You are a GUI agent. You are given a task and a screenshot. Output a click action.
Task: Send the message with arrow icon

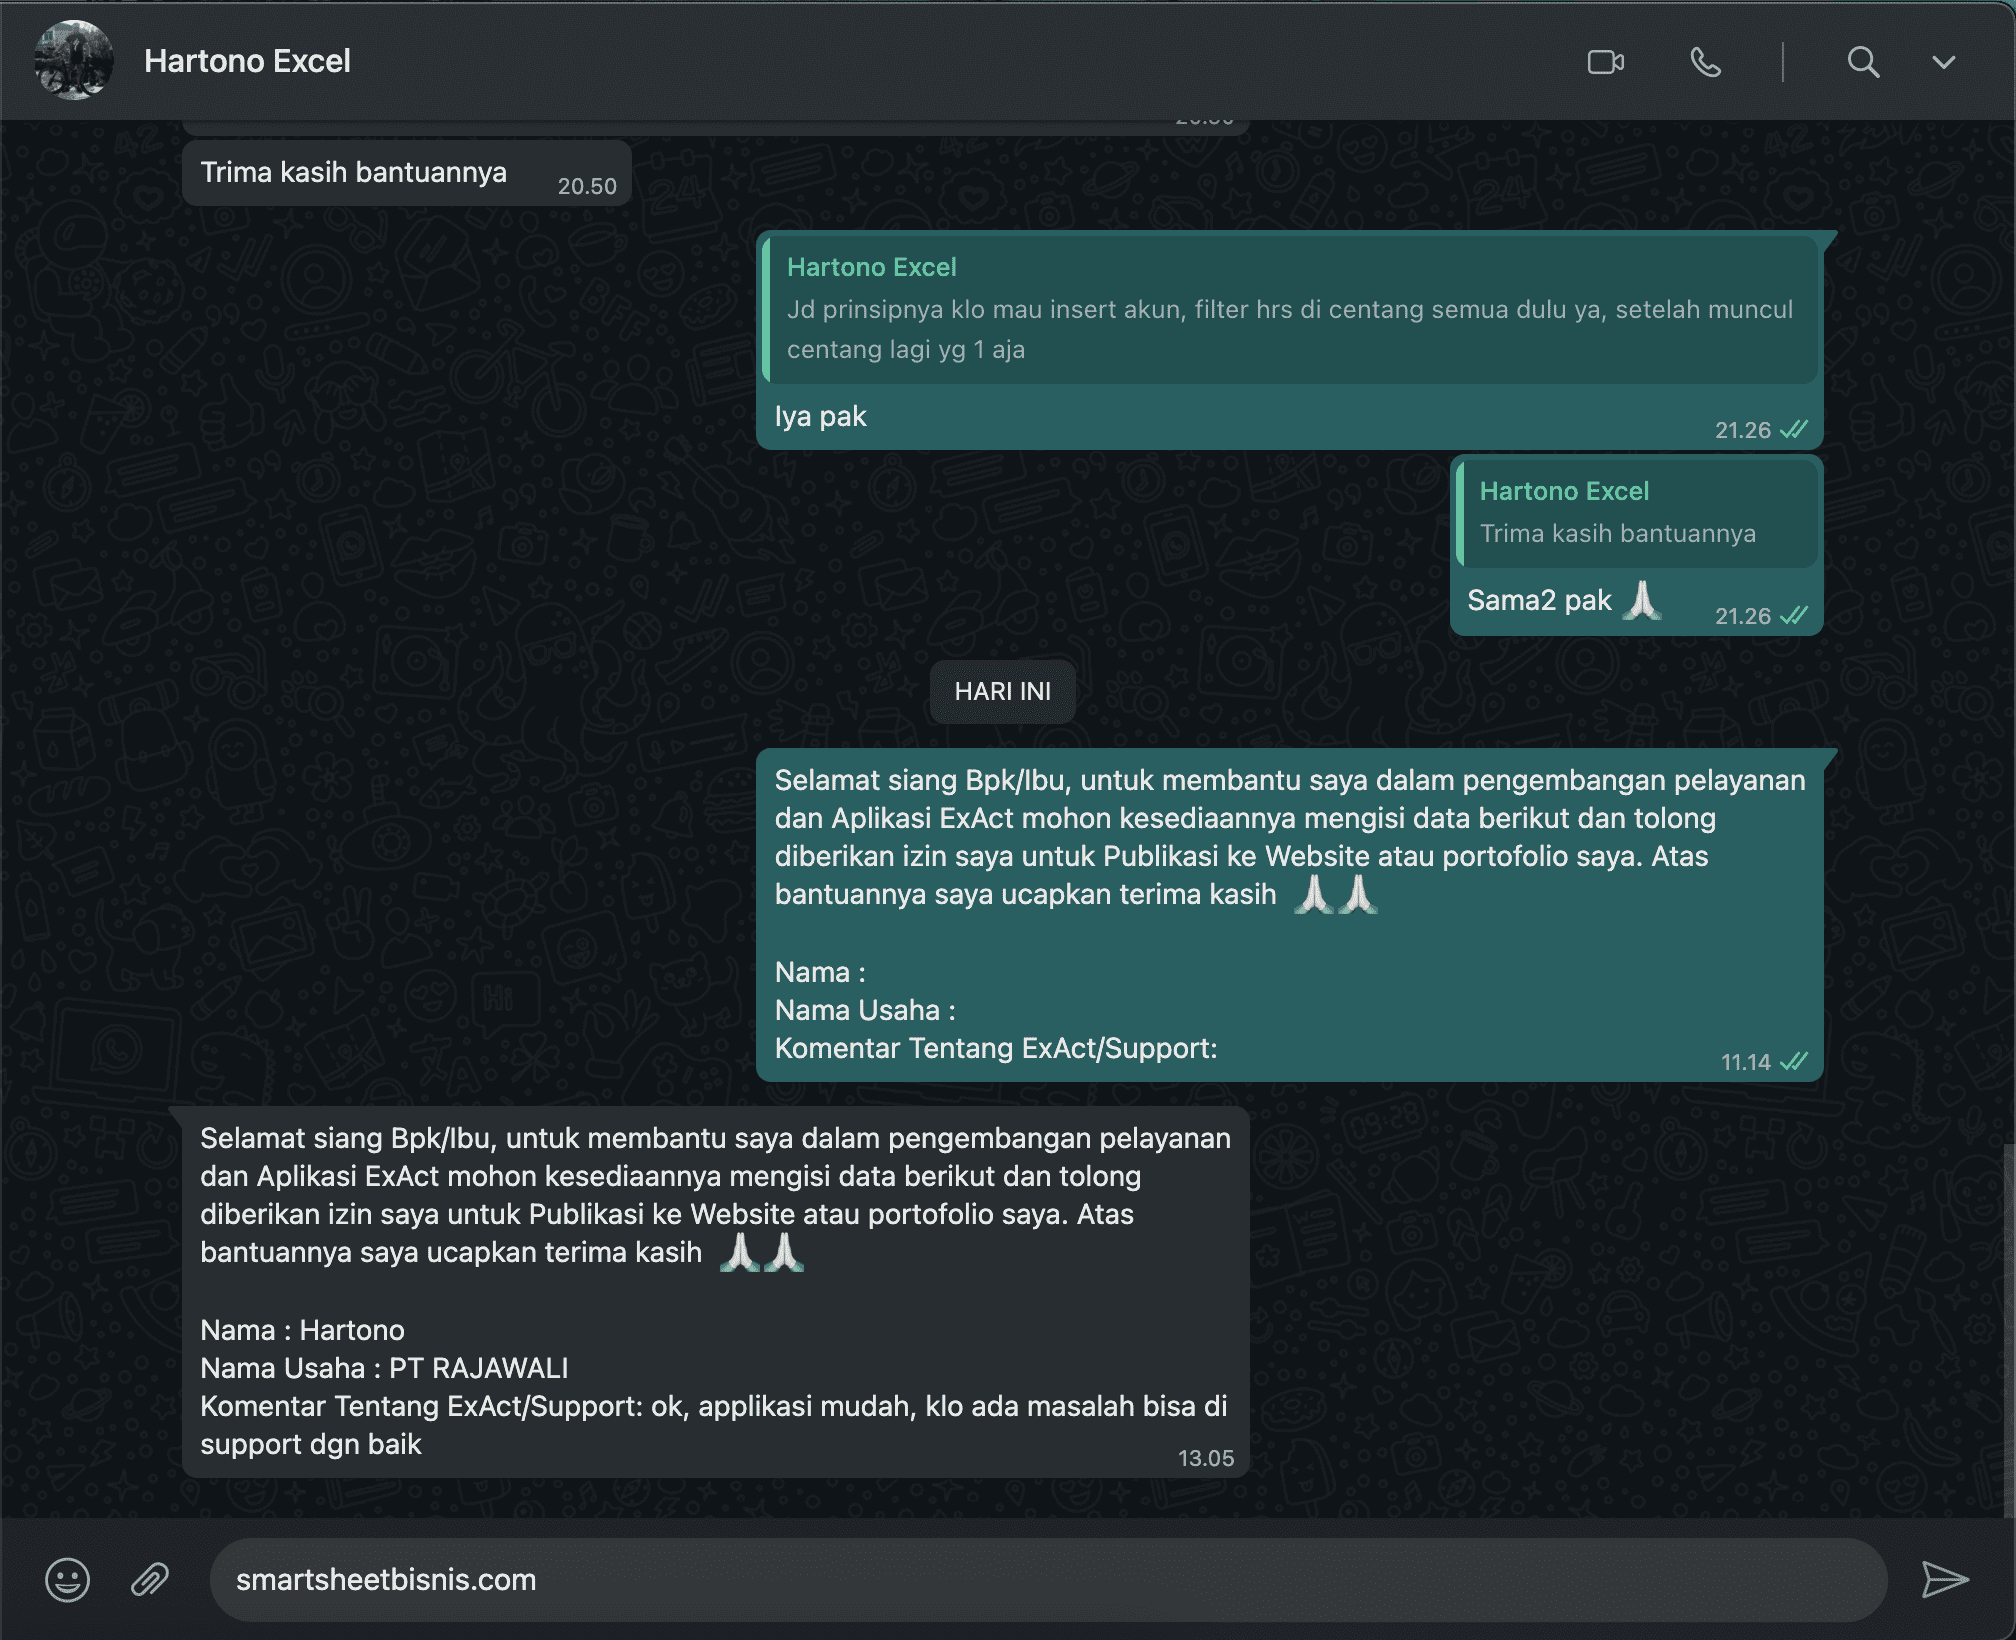click(1944, 1580)
